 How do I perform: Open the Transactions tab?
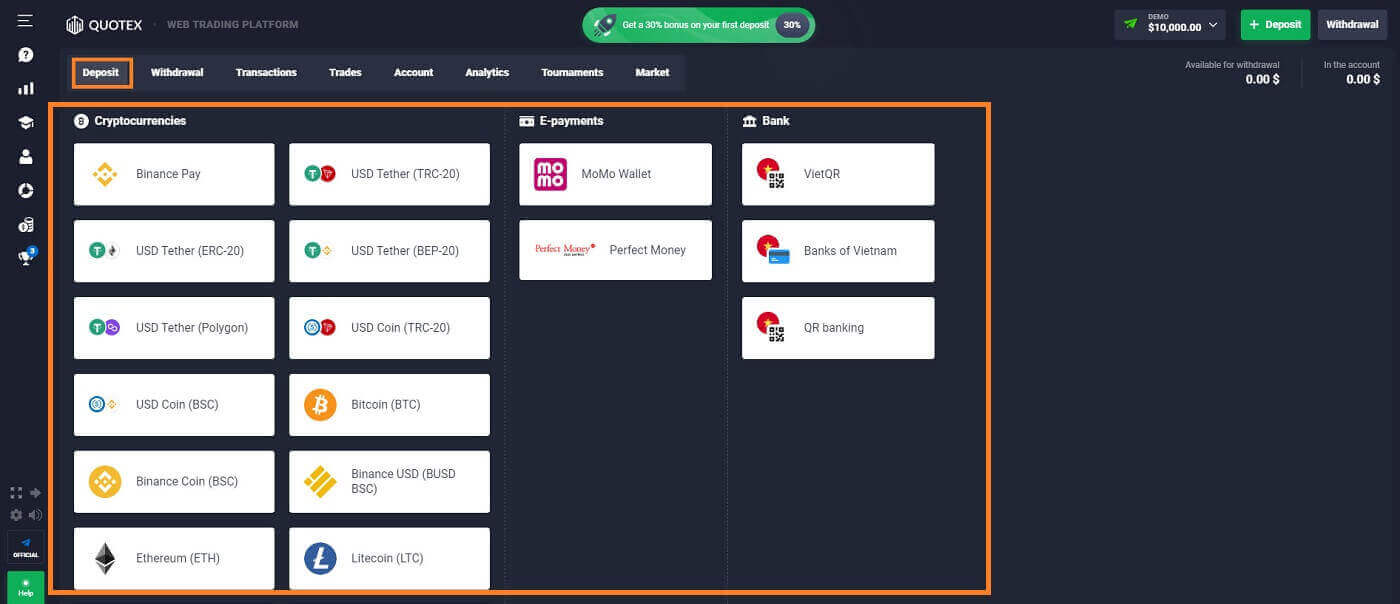point(266,73)
